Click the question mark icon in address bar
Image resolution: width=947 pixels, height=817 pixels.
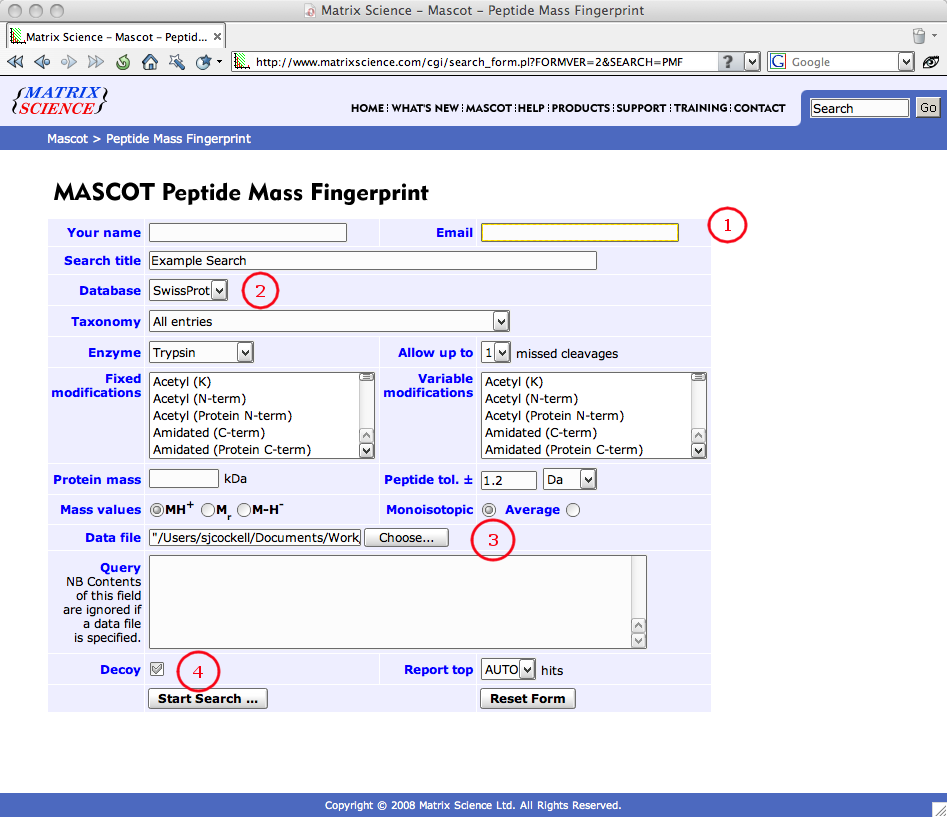coord(729,62)
